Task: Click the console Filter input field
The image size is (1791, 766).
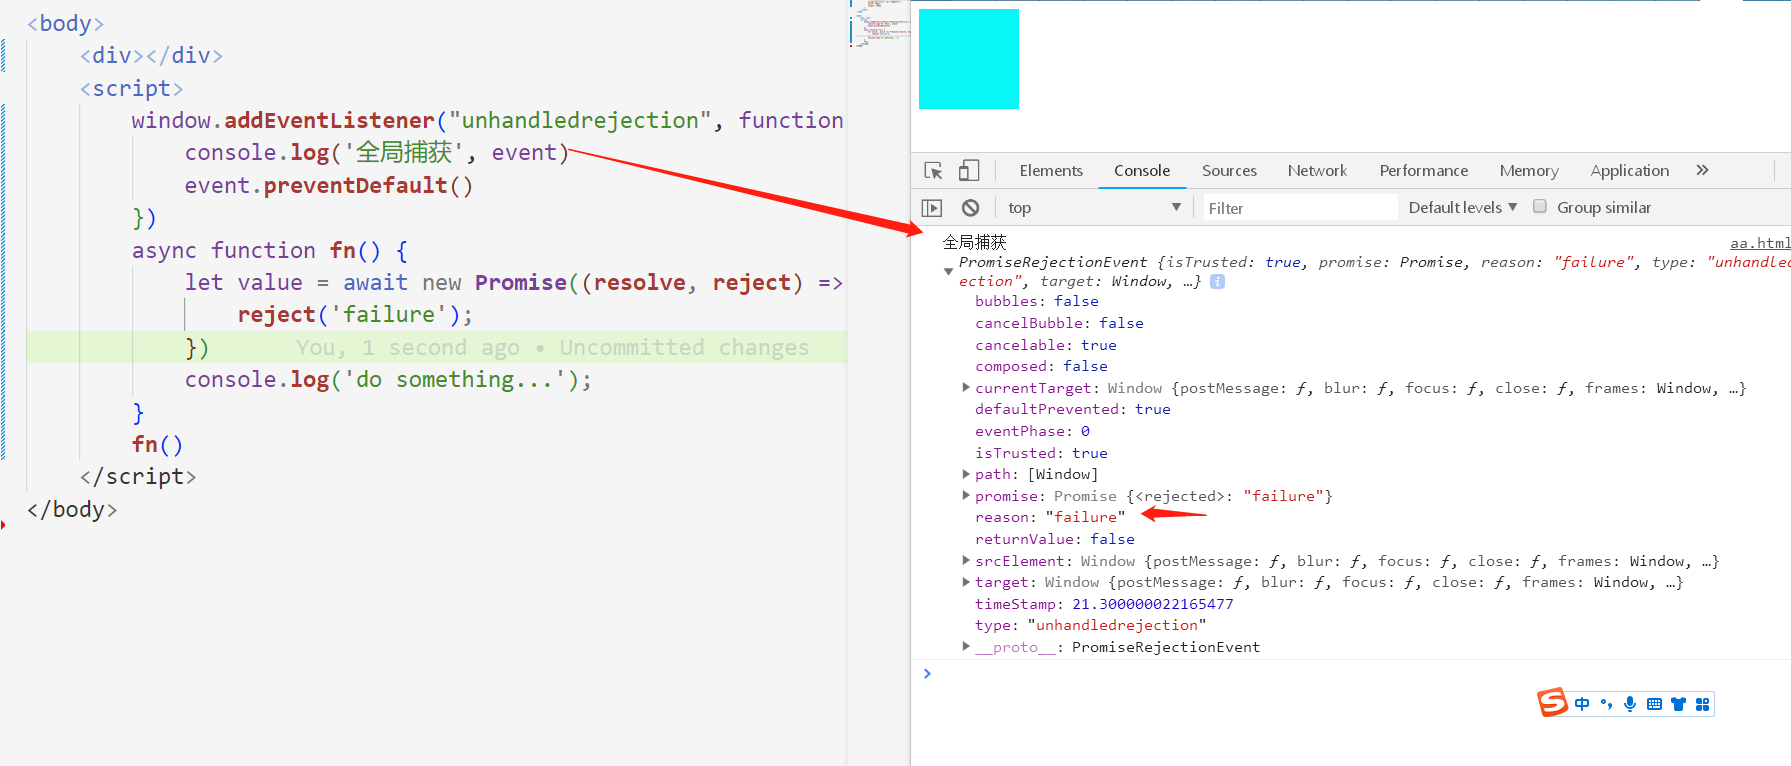Action: click(x=1298, y=208)
